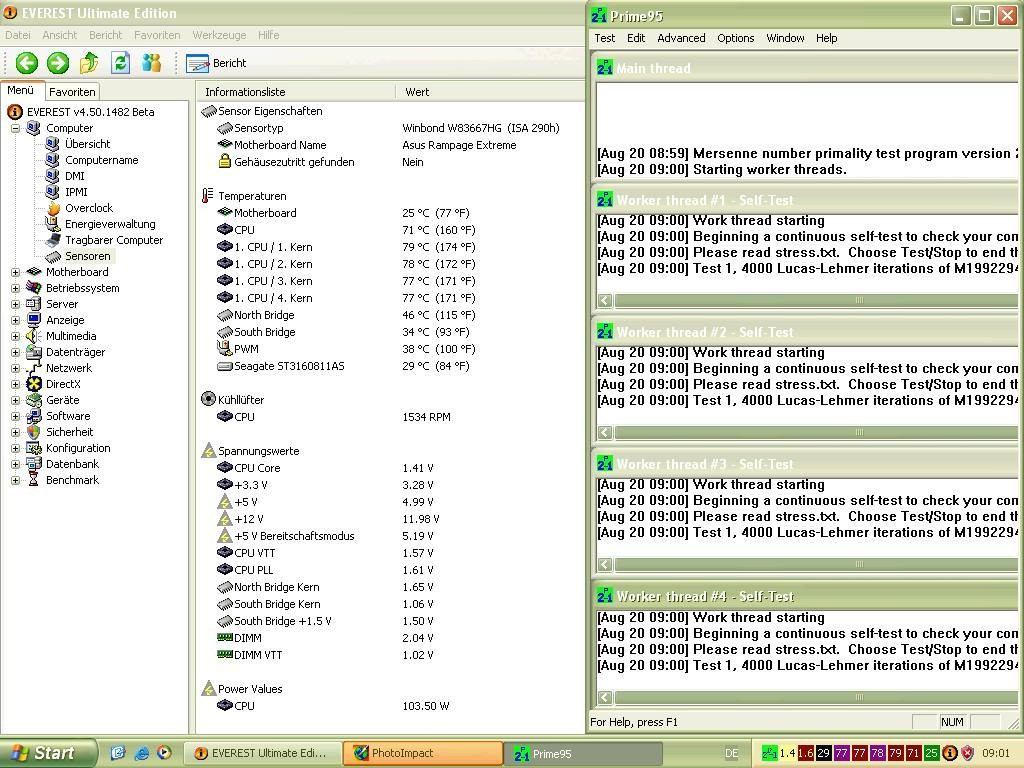The image size is (1024, 768).
Task: Expand the Datenträger tree node
Action: (x=15, y=352)
